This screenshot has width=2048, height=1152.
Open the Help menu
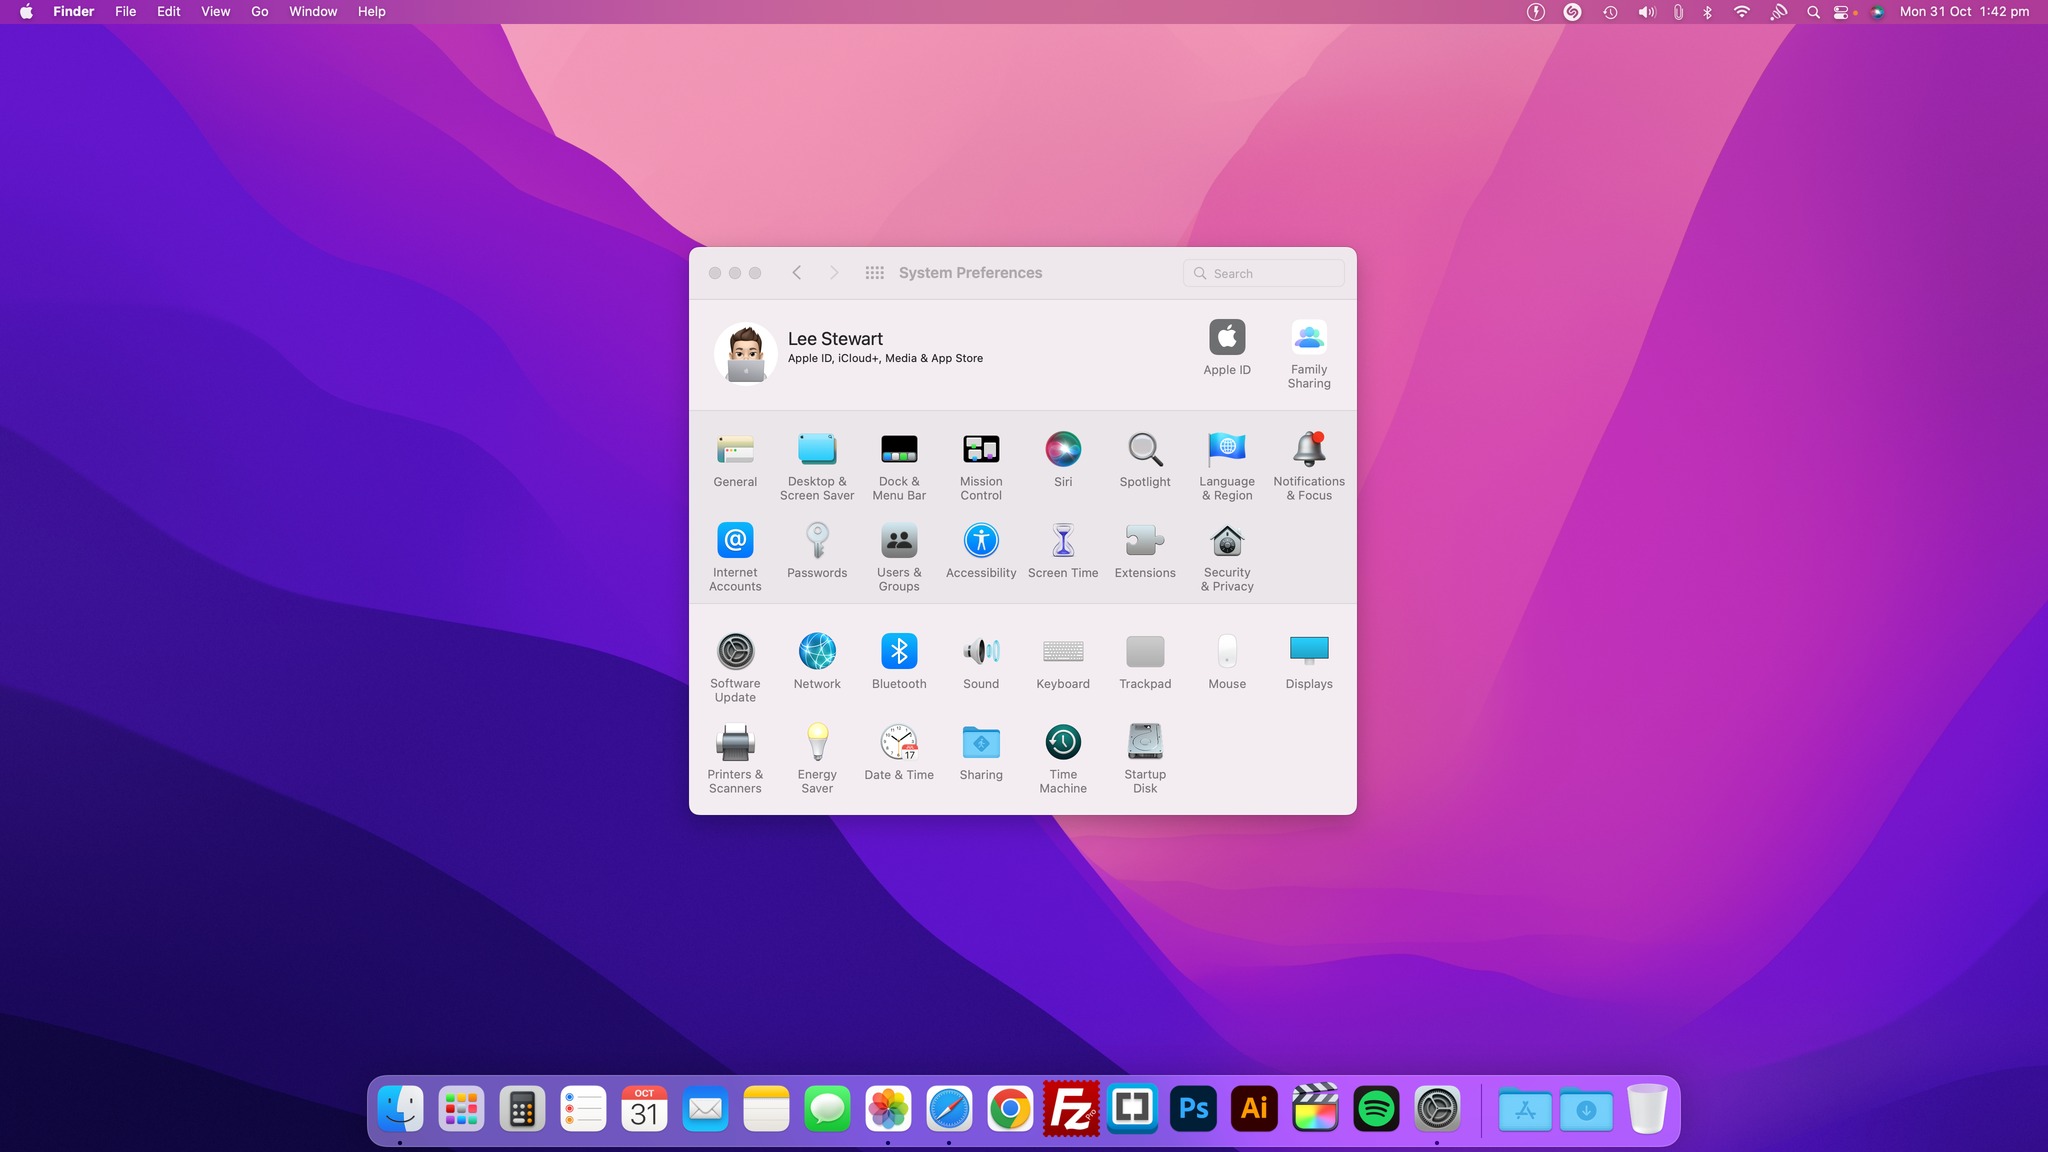tap(372, 12)
